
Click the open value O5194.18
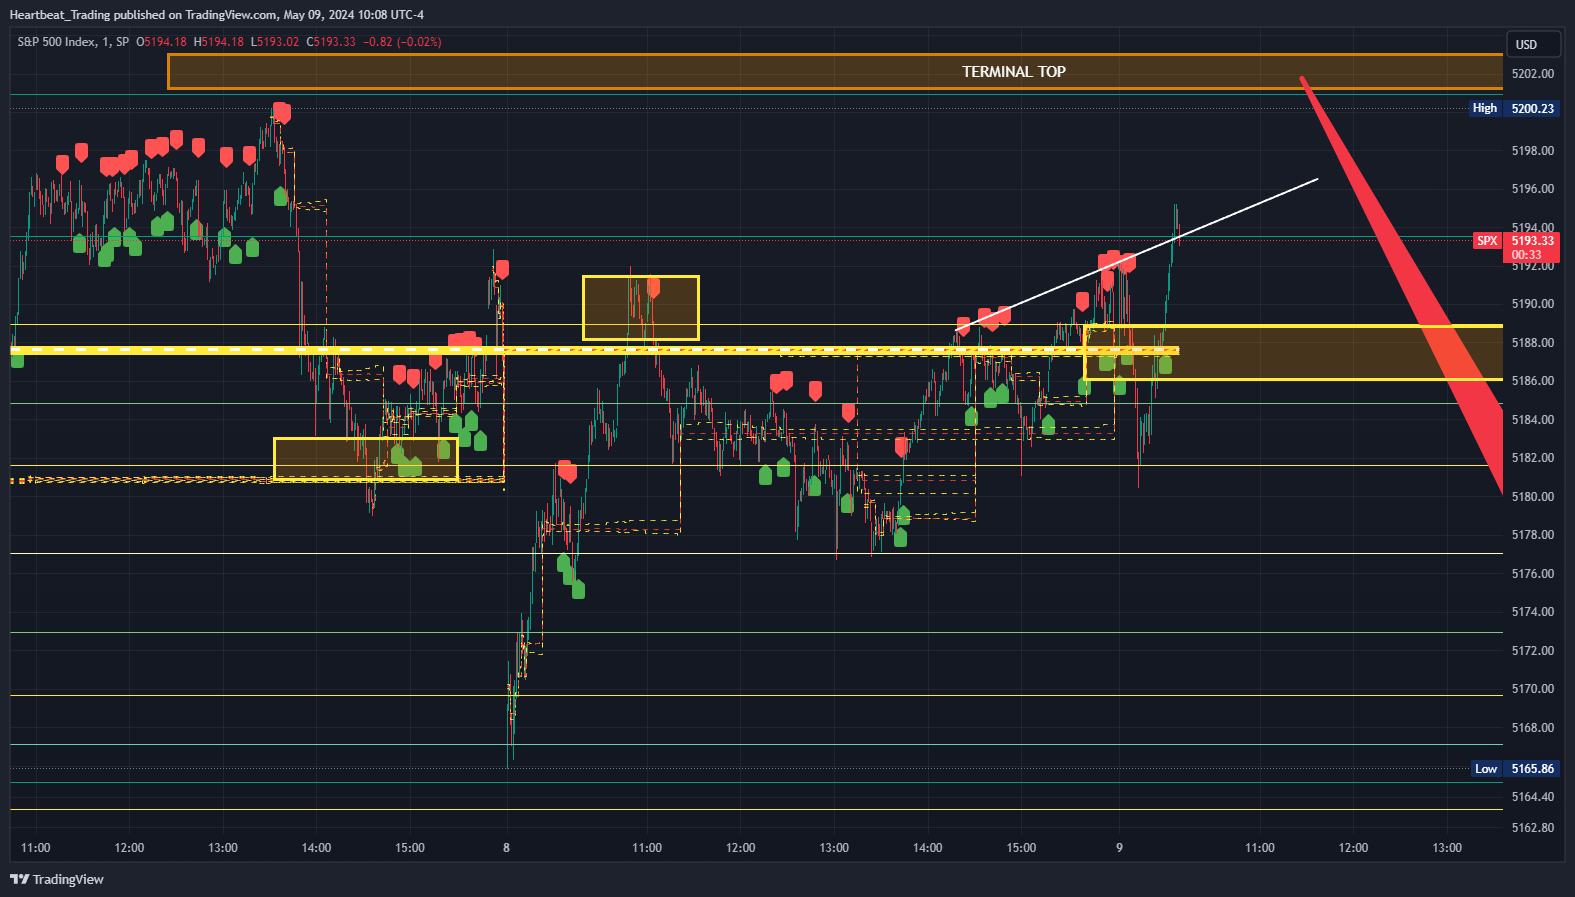[x=162, y=42]
